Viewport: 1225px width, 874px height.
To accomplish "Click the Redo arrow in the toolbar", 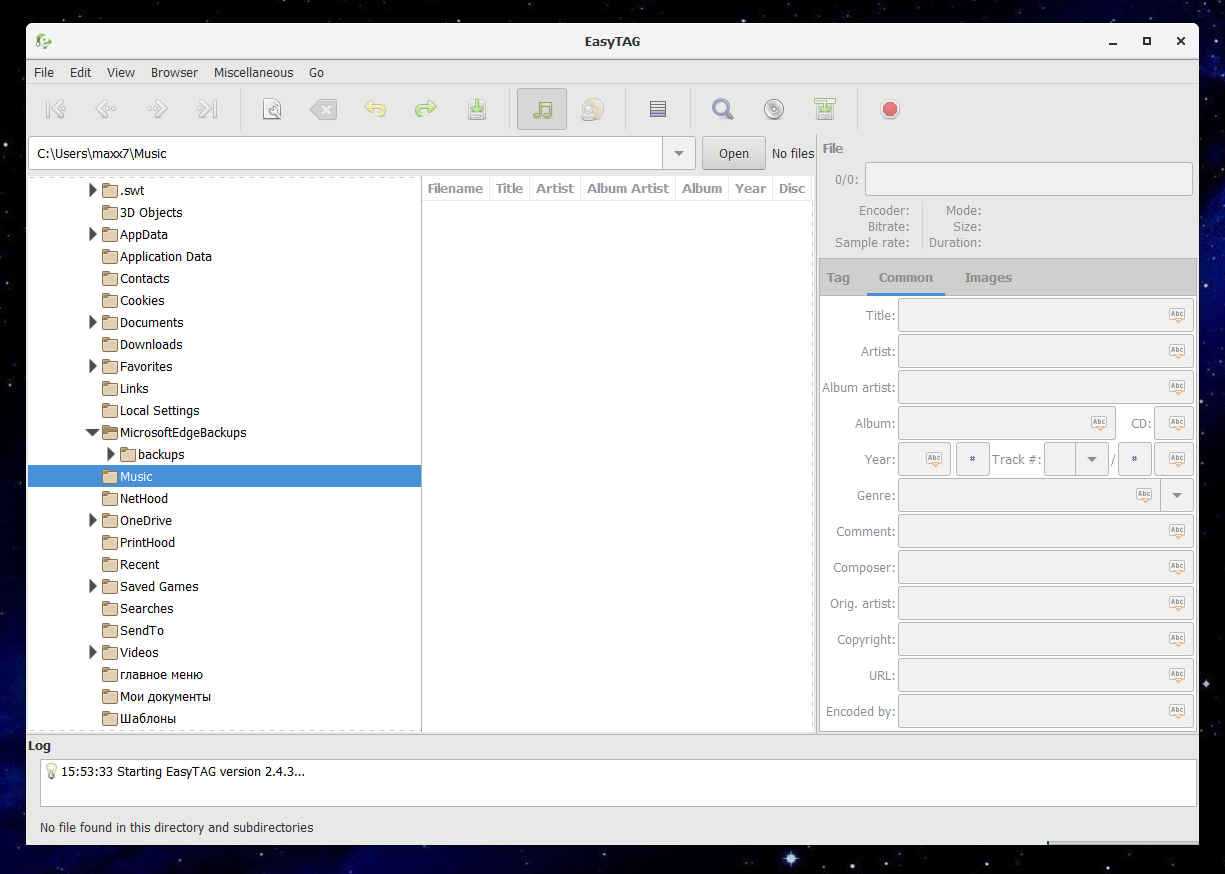I will [426, 109].
